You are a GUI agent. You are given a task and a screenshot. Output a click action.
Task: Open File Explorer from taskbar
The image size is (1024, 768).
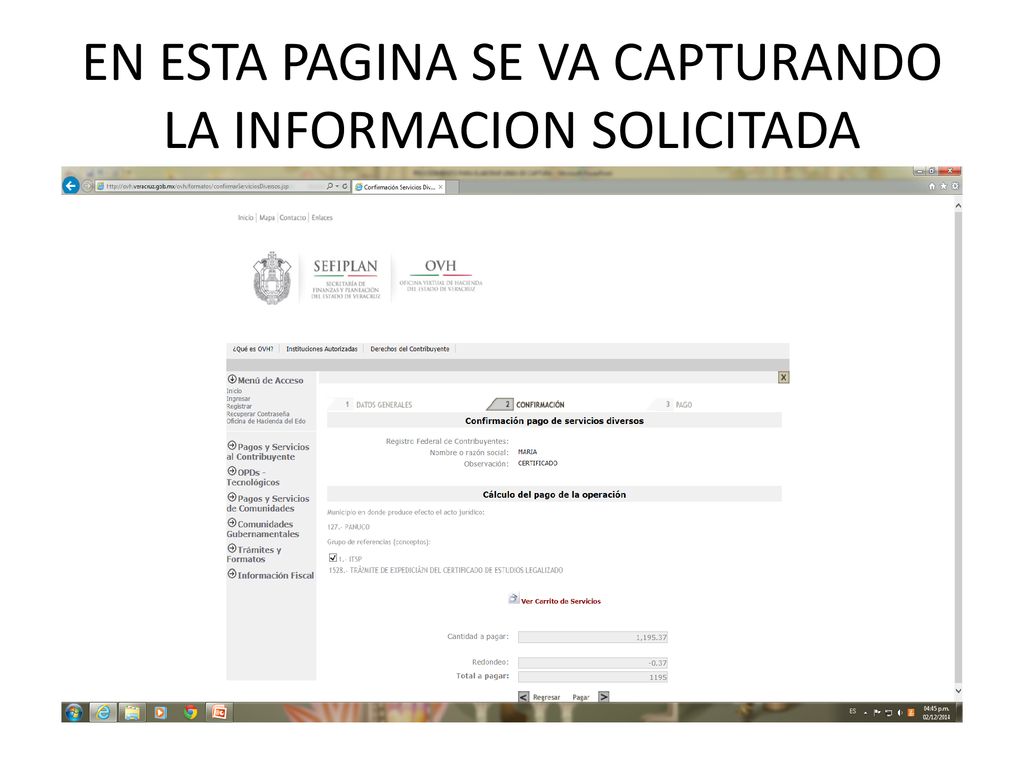coord(132,712)
